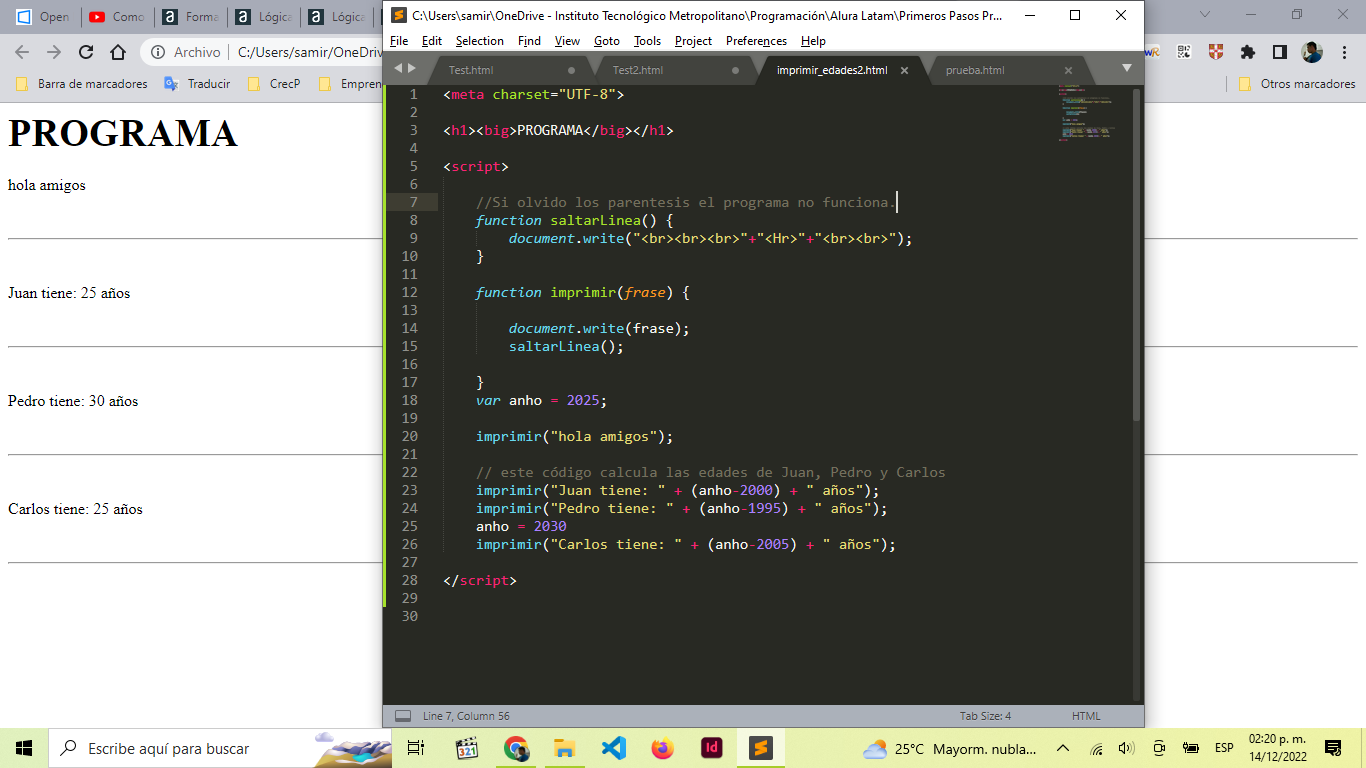
Task: Open the Chrome profile avatar
Action: pyautogui.click(x=1312, y=52)
